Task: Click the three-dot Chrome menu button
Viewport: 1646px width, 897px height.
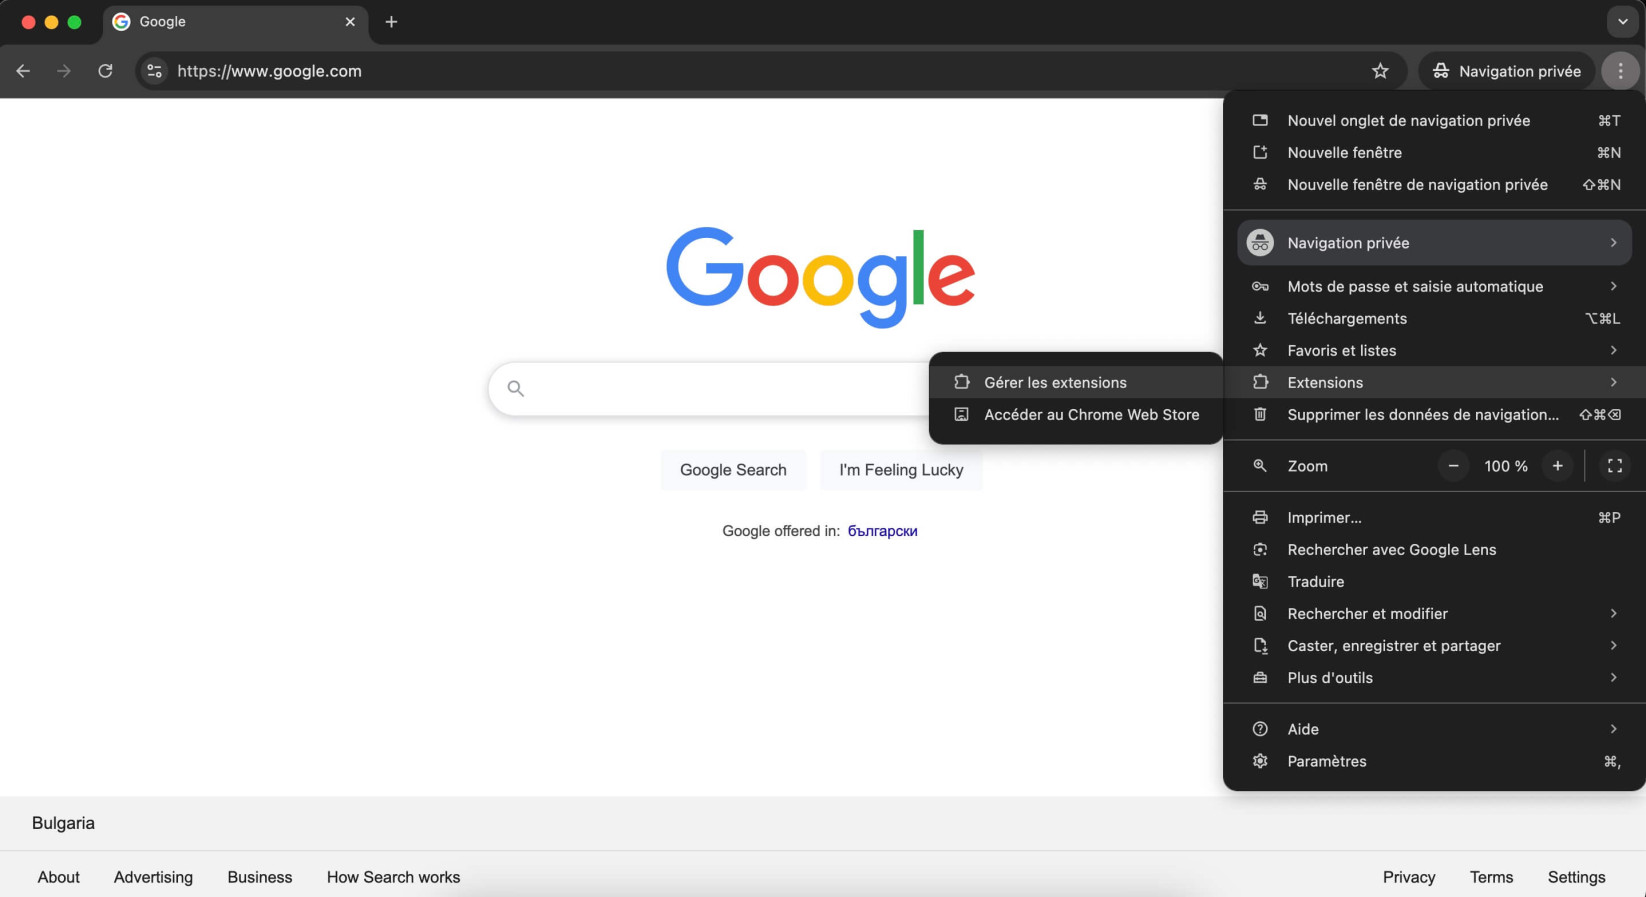Action: 1620,71
